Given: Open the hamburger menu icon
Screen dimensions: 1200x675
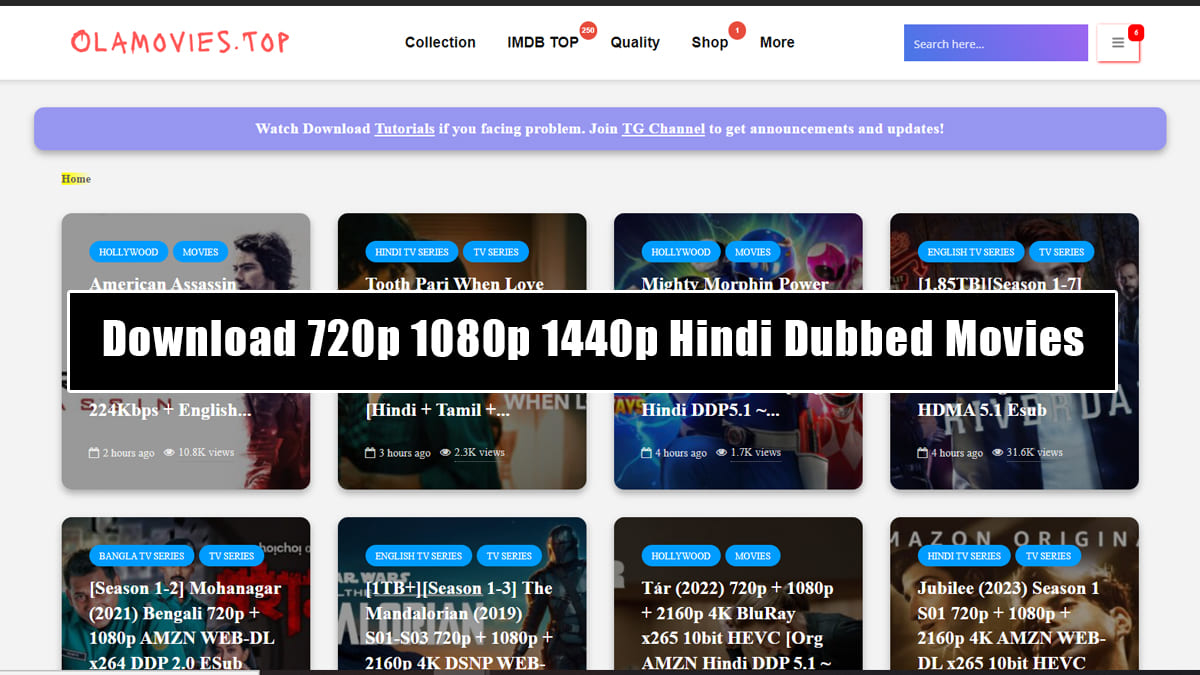Looking at the screenshot, I should coord(1118,43).
